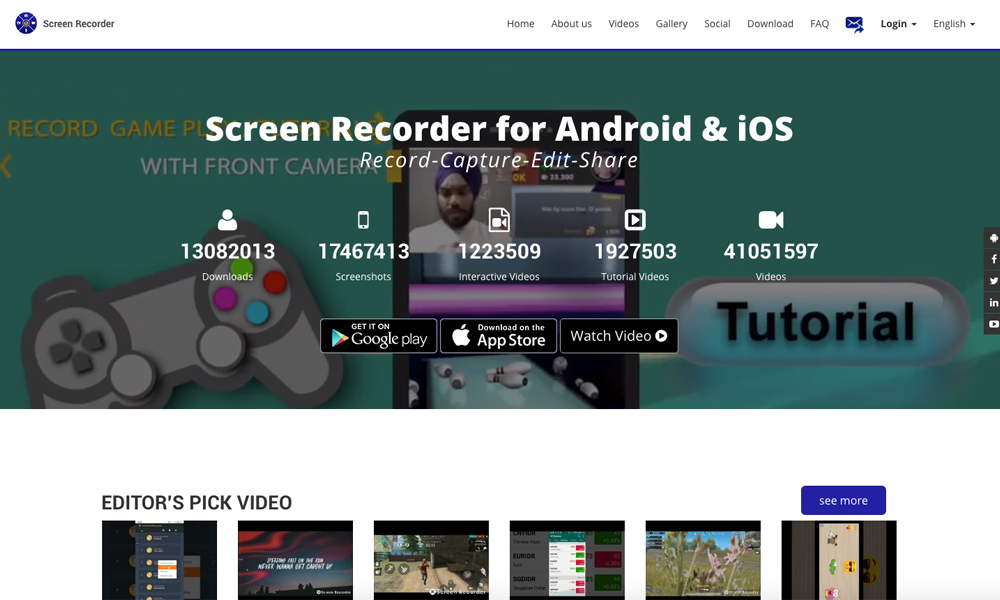The image size is (1000, 600).
Task: Open the FAQ menu item
Action: pos(819,24)
